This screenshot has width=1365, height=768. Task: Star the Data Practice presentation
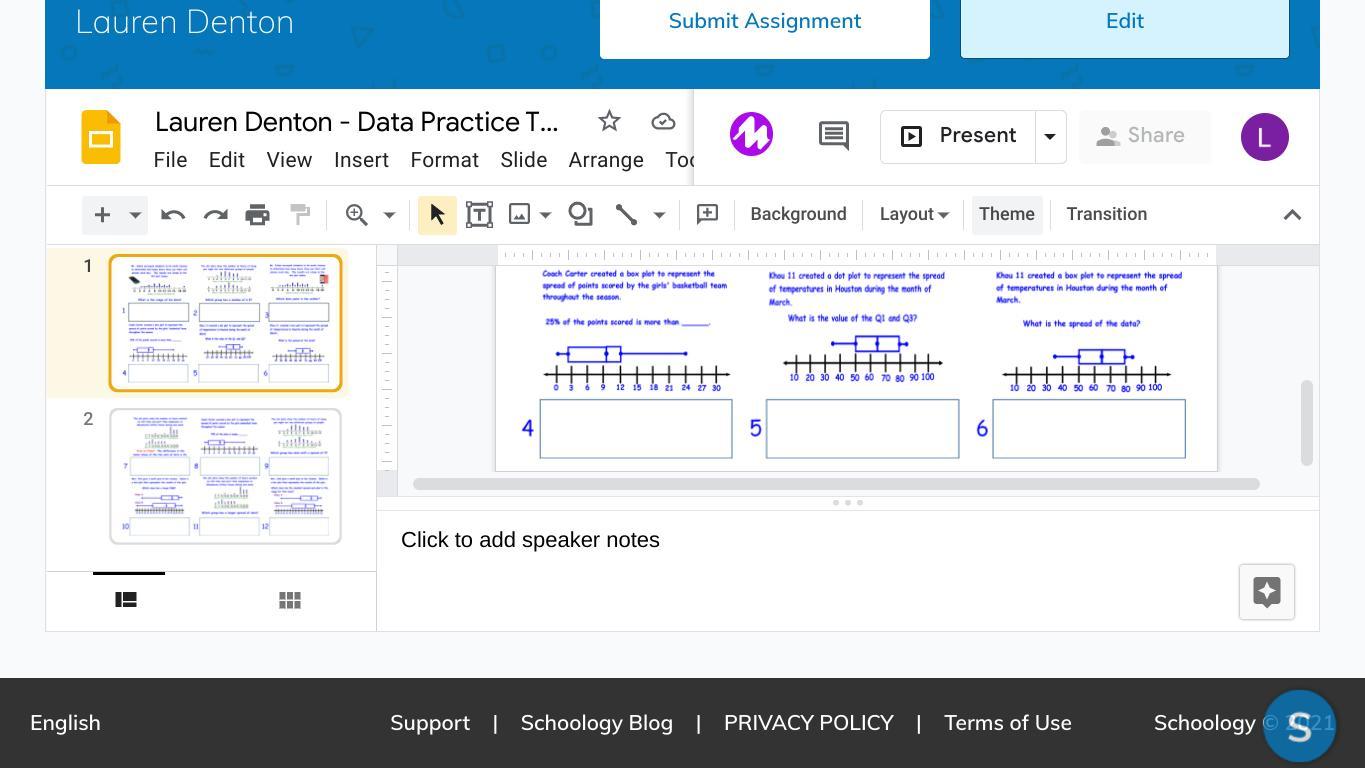click(609, 122)
